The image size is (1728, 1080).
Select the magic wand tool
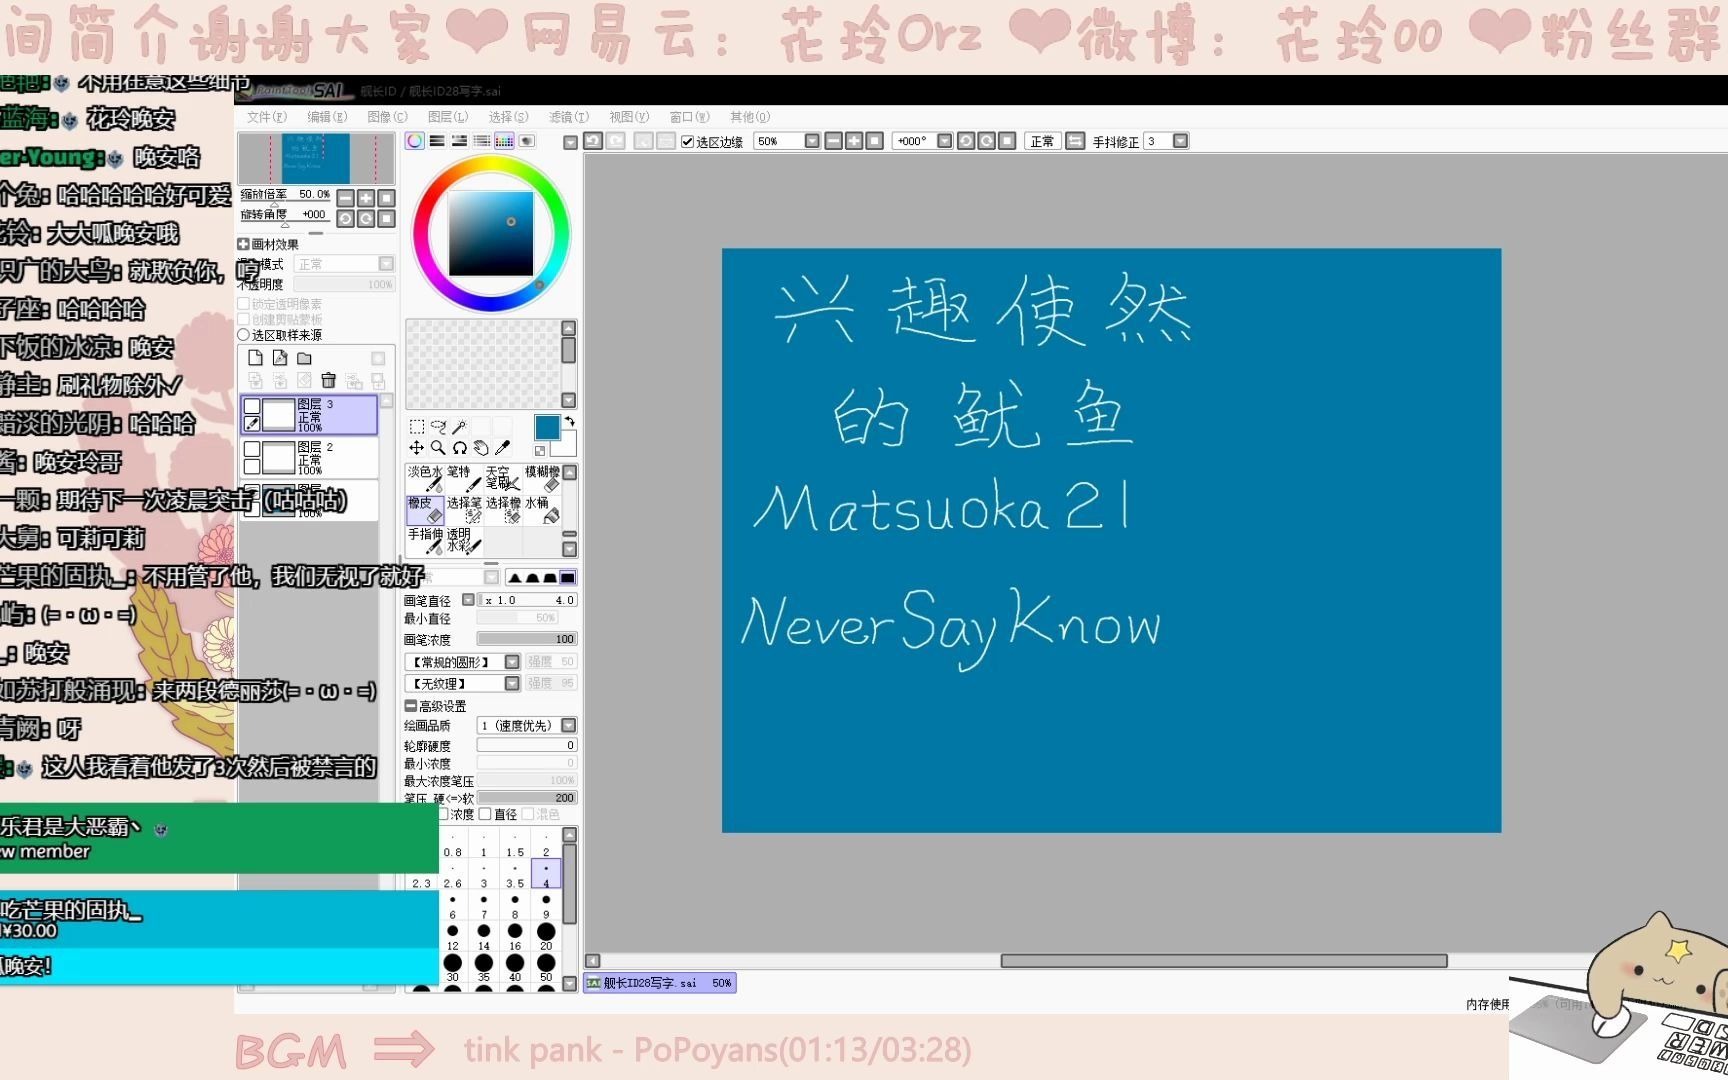pyautogui.click(x=459, y=427)
